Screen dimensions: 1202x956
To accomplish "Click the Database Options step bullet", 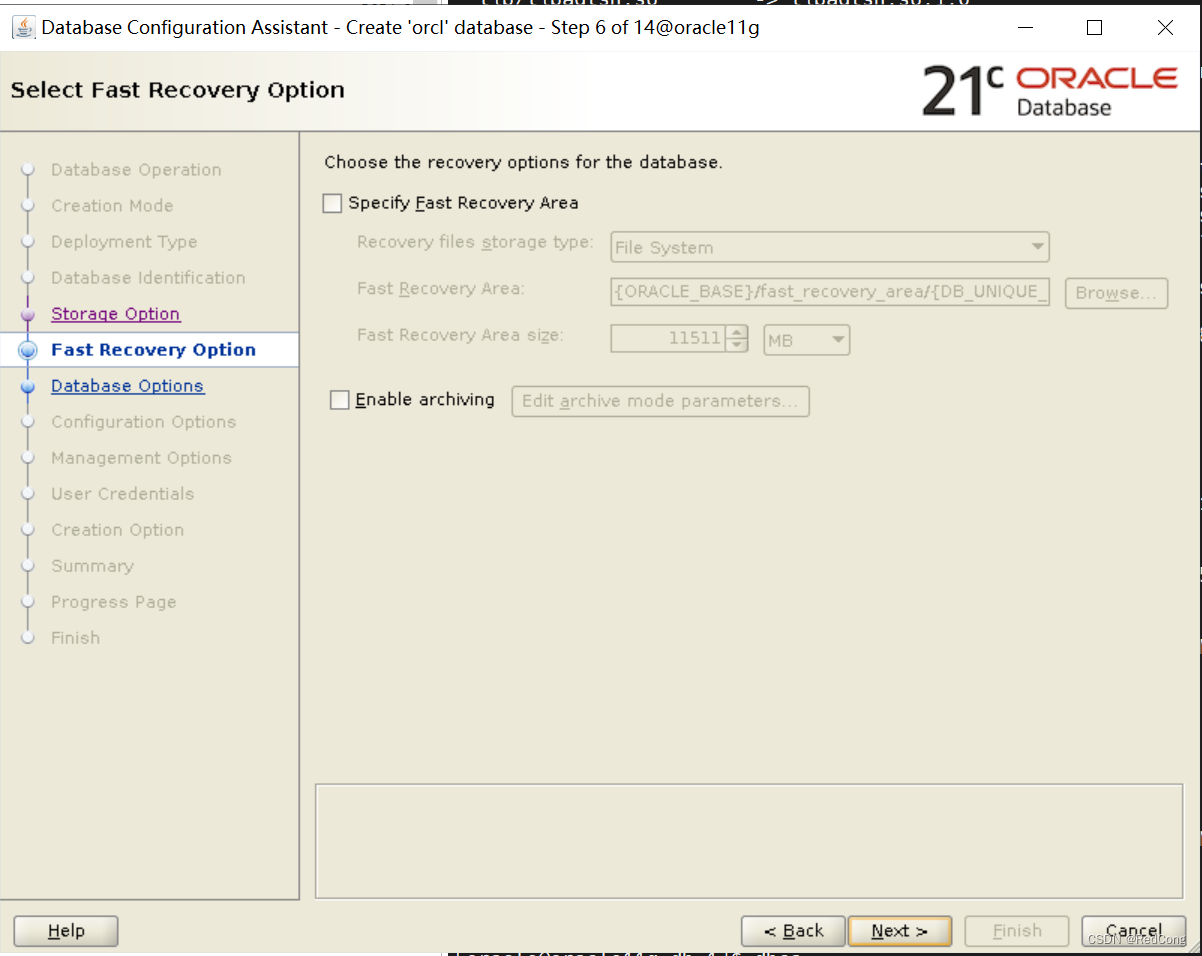I will point(28,386).
